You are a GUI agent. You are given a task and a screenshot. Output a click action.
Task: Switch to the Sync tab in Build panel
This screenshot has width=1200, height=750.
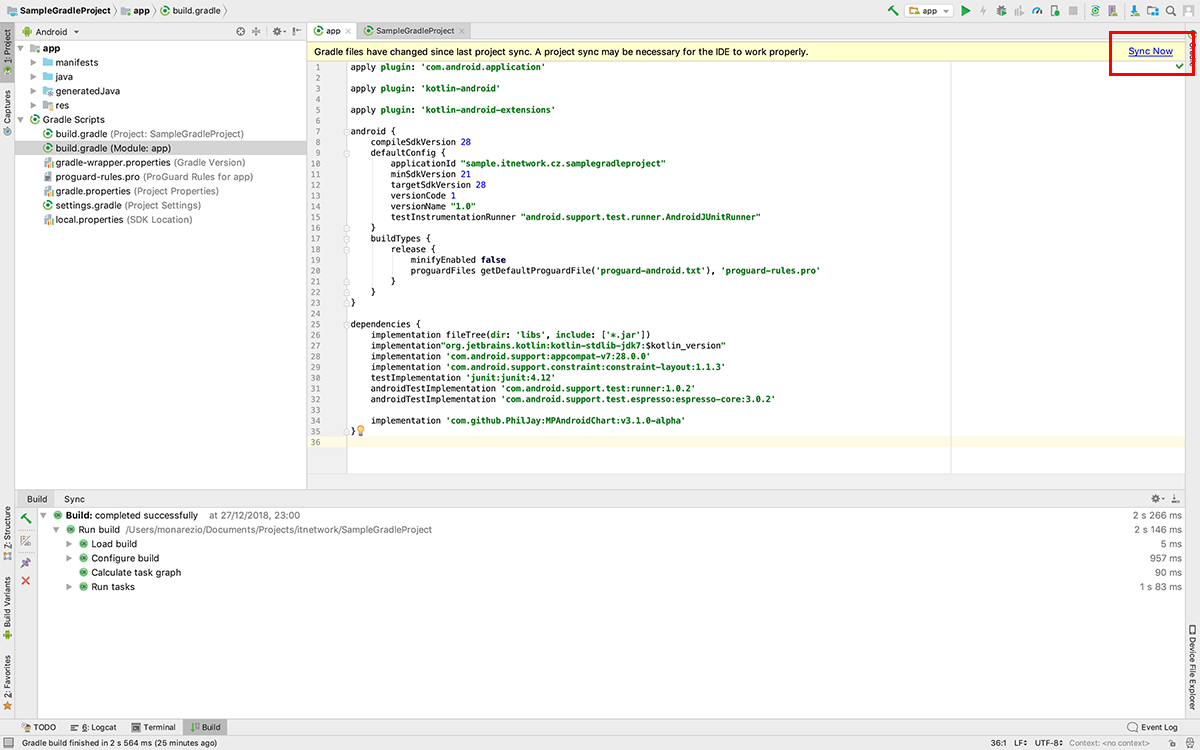[x=72, y=498]
